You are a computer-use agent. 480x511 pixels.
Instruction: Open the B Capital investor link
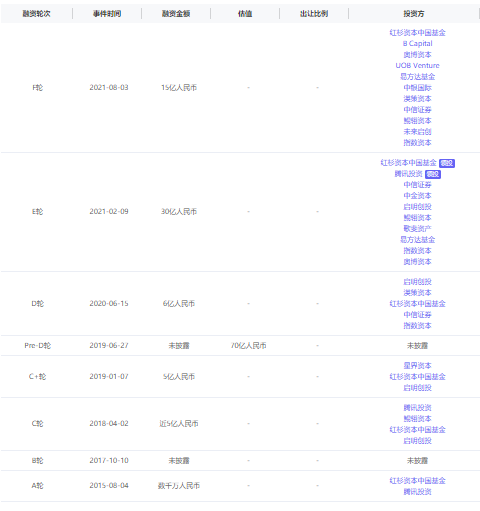click(417, 44)
